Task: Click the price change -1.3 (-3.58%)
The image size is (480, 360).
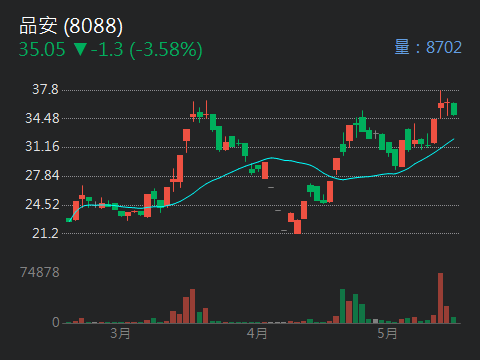Action: coord(147,50)
